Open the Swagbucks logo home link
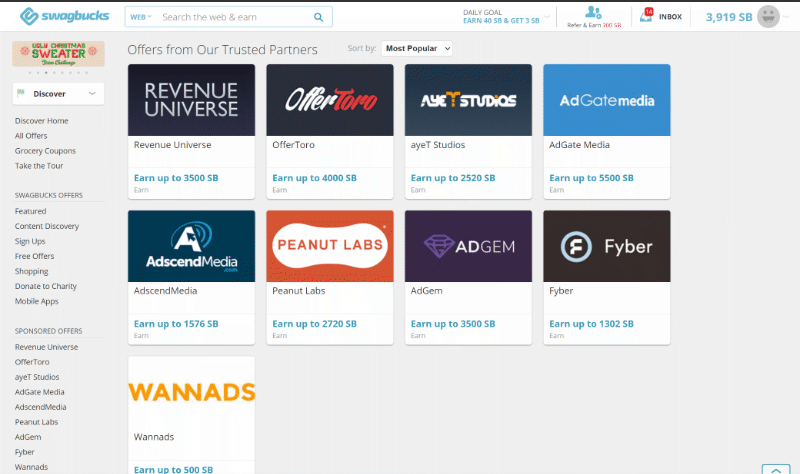This screenshot has width=800, height=474. coord(64,16)
